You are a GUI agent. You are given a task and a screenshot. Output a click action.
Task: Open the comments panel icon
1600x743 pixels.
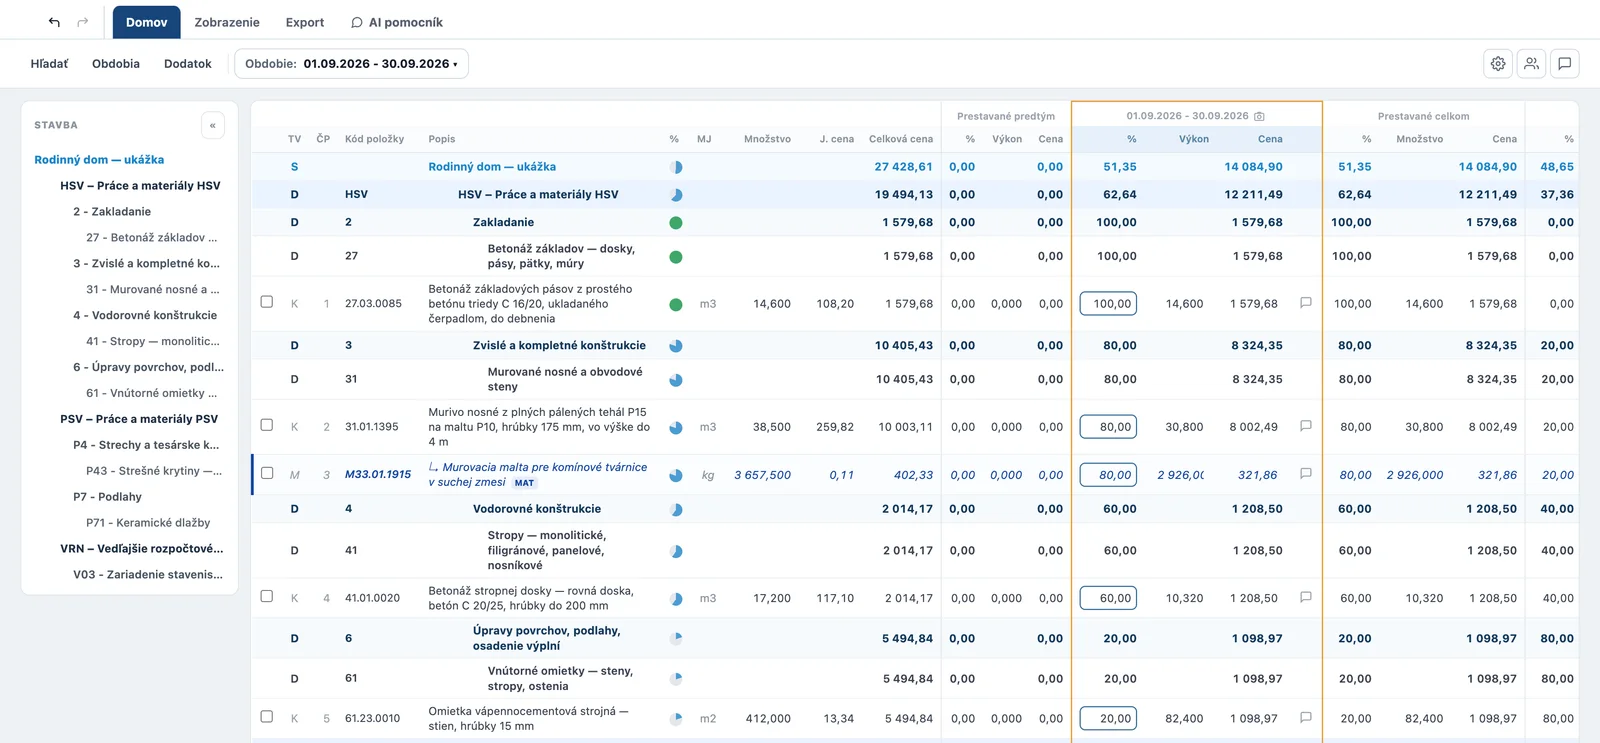click(x=1565, y=63)
